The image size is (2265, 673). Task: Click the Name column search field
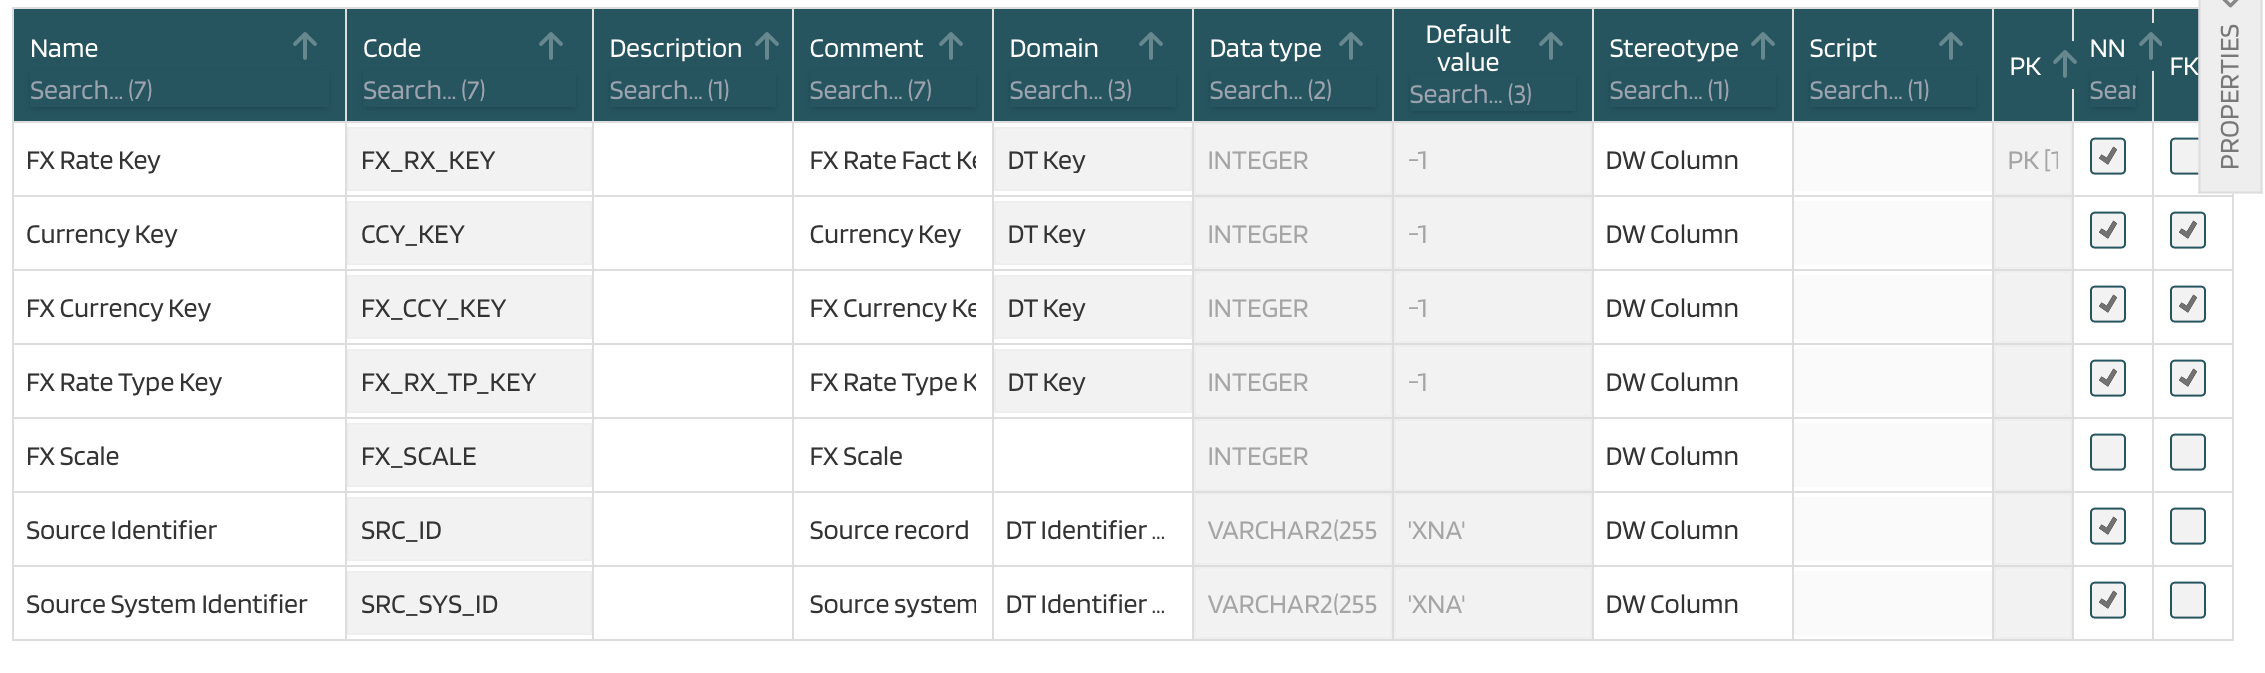[178, 91]
